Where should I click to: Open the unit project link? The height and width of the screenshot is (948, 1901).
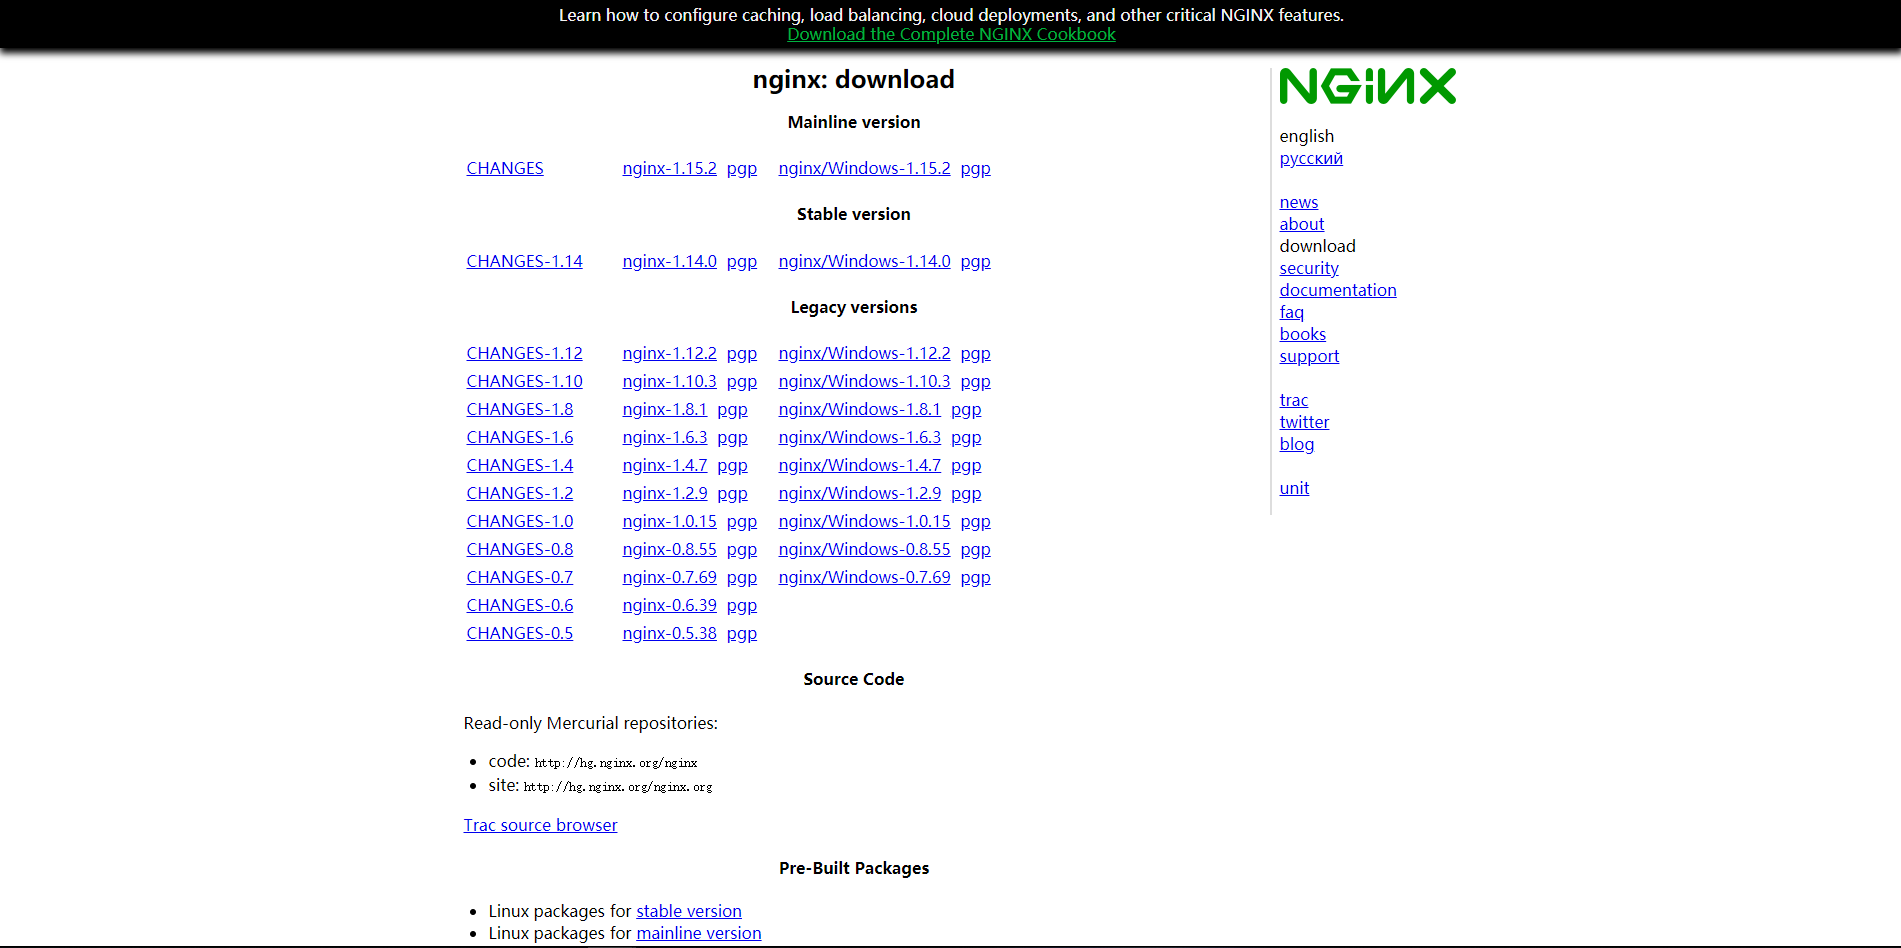pos(1294,488)
